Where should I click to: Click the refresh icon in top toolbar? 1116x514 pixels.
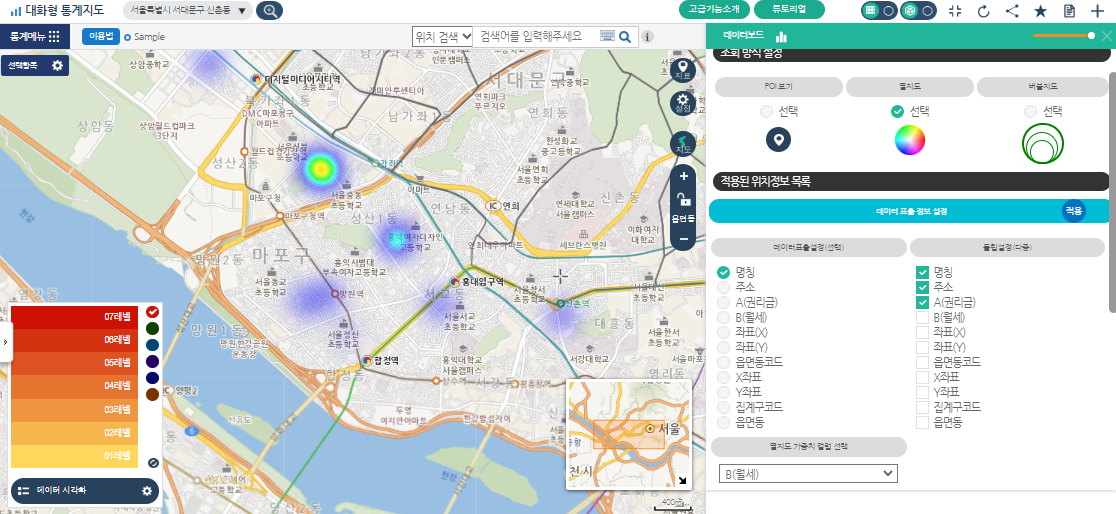(983, 11)
